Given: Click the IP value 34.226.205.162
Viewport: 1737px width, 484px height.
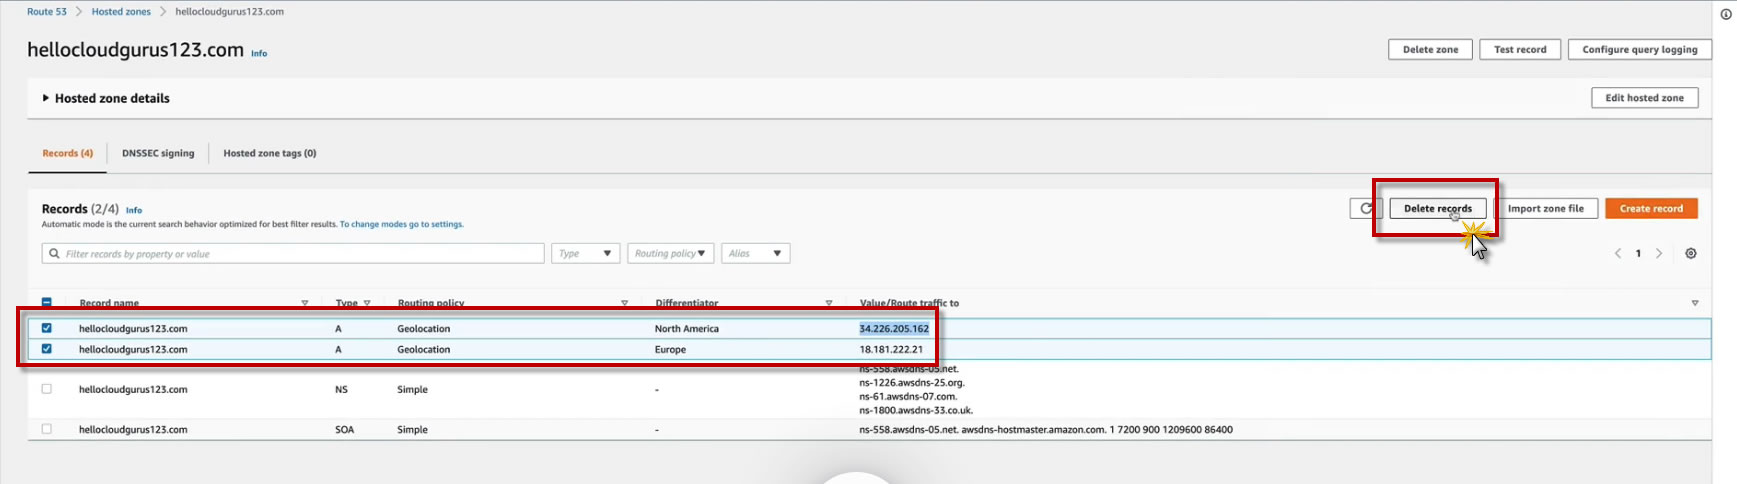Looking at the screenshot, I should pyautogui.click(x=894, y=329).
